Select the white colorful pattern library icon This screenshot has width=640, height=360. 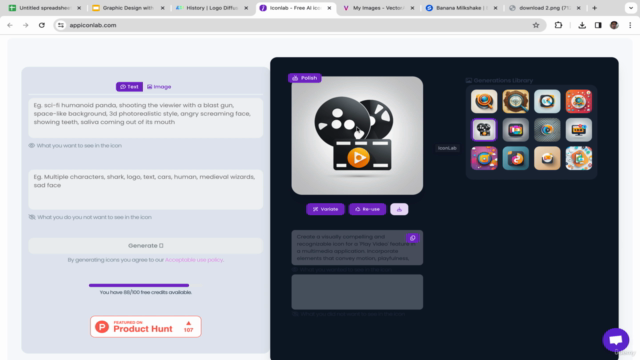579,158
